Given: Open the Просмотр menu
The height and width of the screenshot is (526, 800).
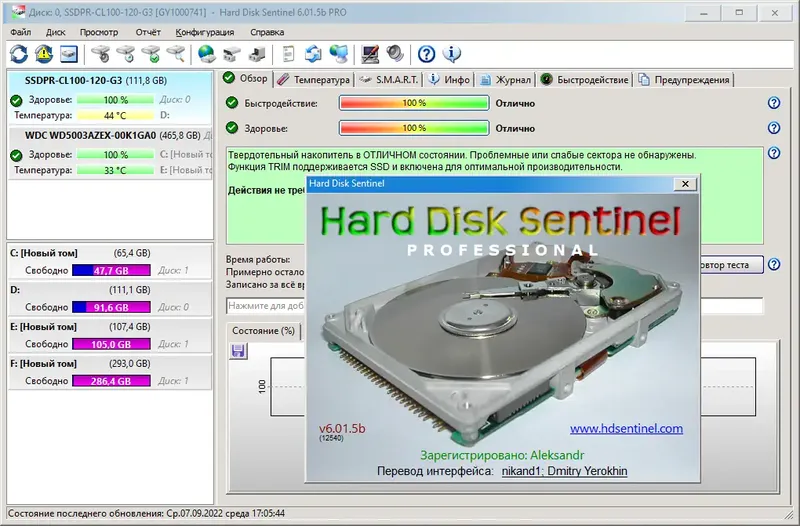Looking at the screenshot, I should (99, 32).
